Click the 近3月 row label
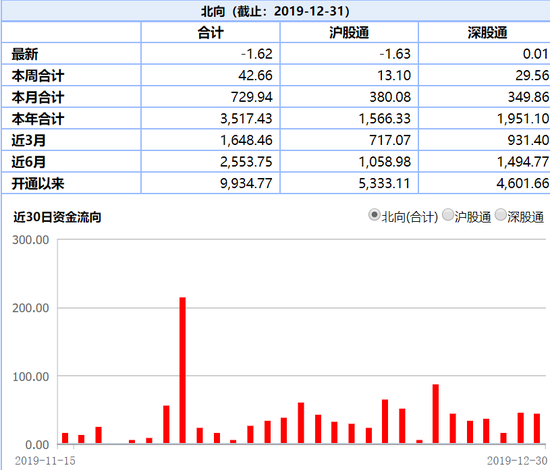 28,140
